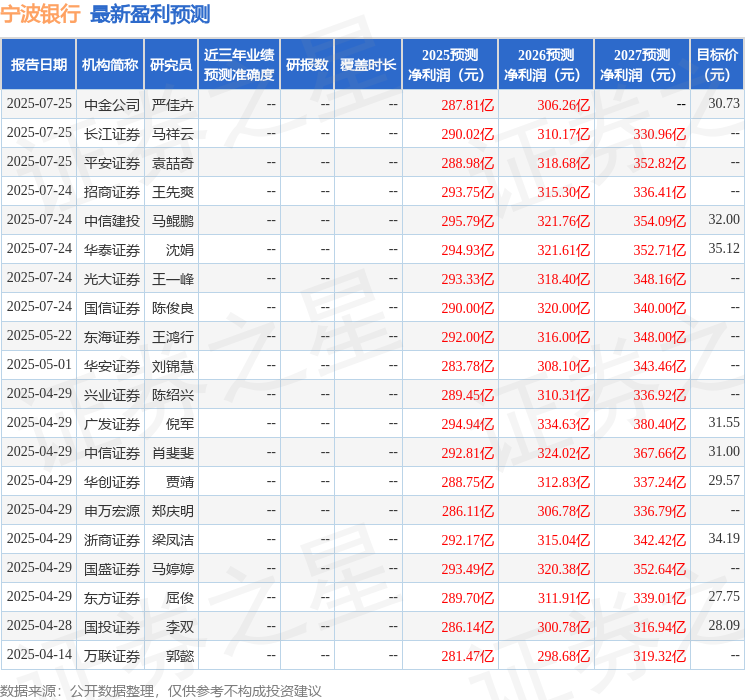Click the 机构简称 column header
The height and width of the screenshot is (700, 745).
(x=110, y=65)
